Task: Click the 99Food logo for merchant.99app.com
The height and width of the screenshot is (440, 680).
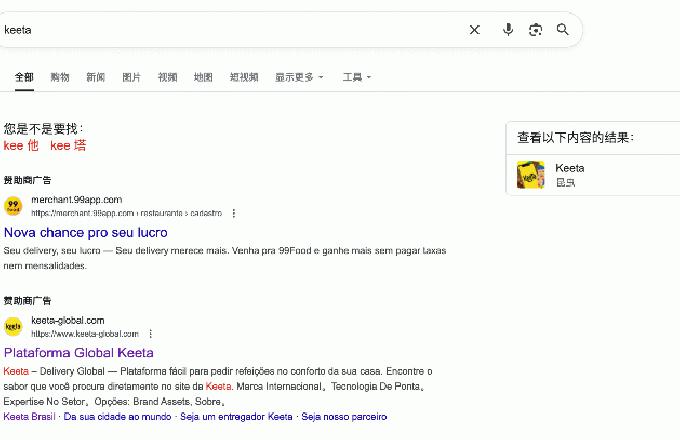Action: click(x=13, y=206)
